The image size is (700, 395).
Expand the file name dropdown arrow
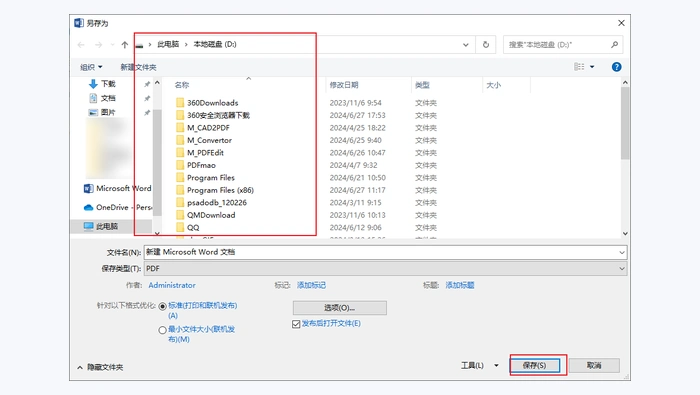click(x=622, y=253)
